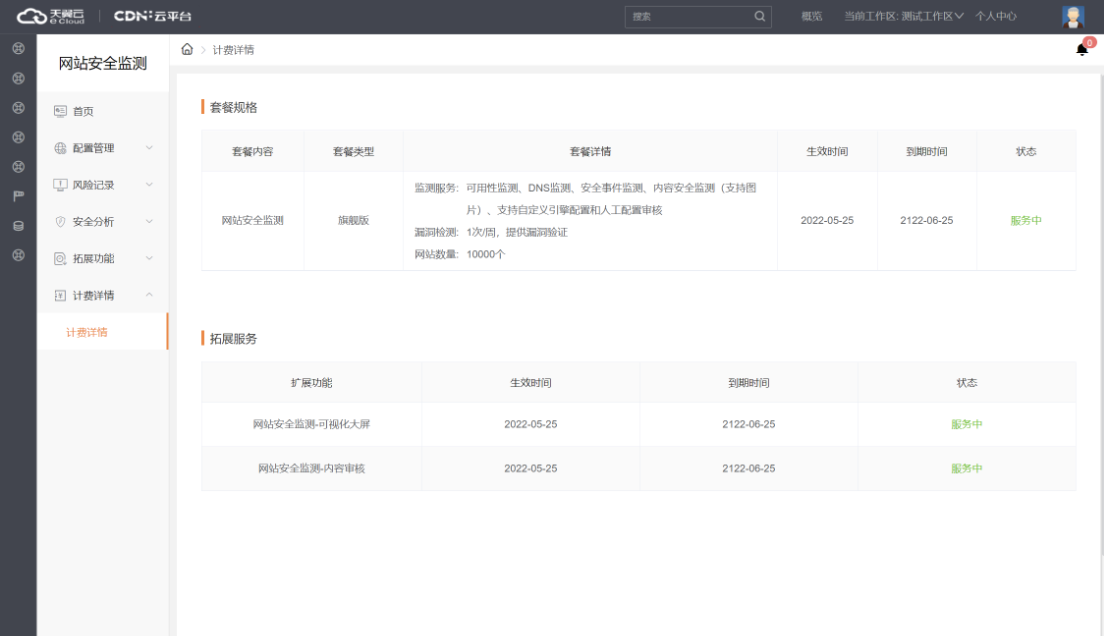Click the 天翼云 eCloud logo

[x=58, y=16]
